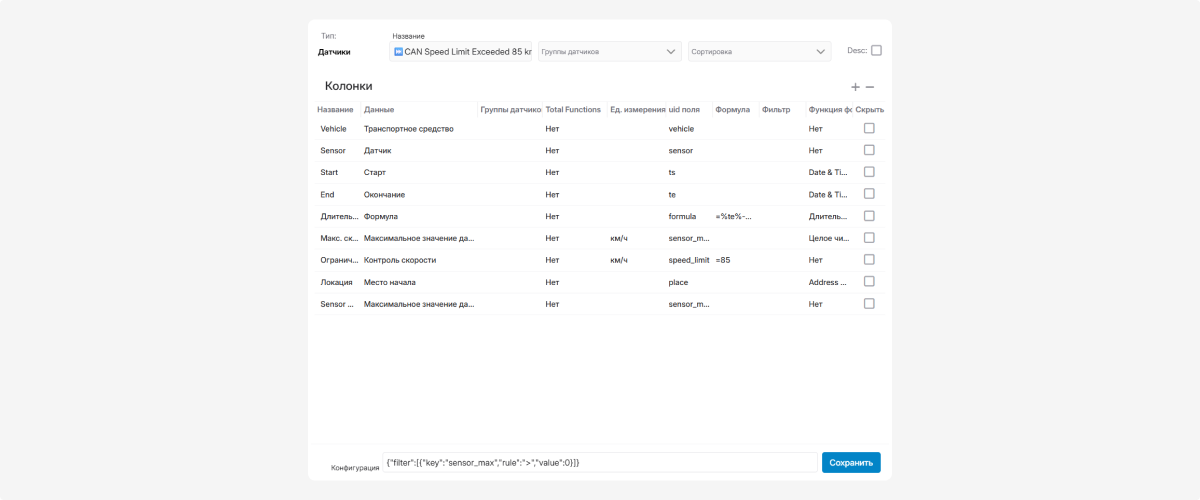Image resolution: width=1200 pixels, height=500 pixels.
Task: Click the place uid cell
Action: [678, 283]
